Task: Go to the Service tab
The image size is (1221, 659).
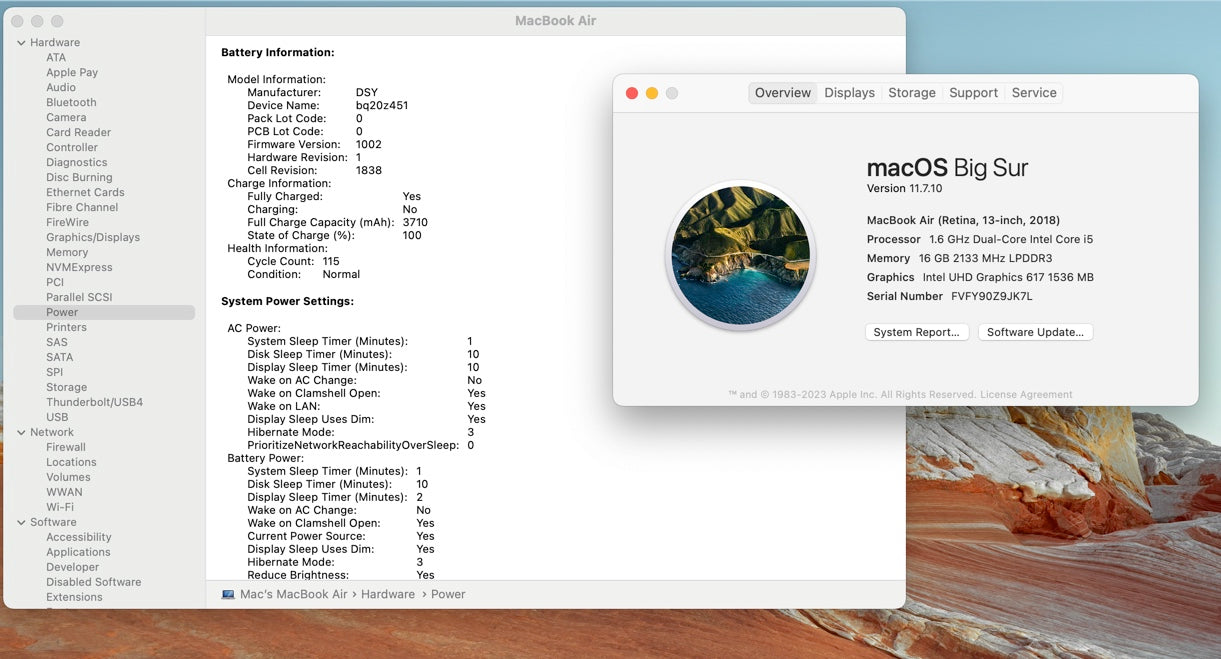Action: coord(1033,93)
